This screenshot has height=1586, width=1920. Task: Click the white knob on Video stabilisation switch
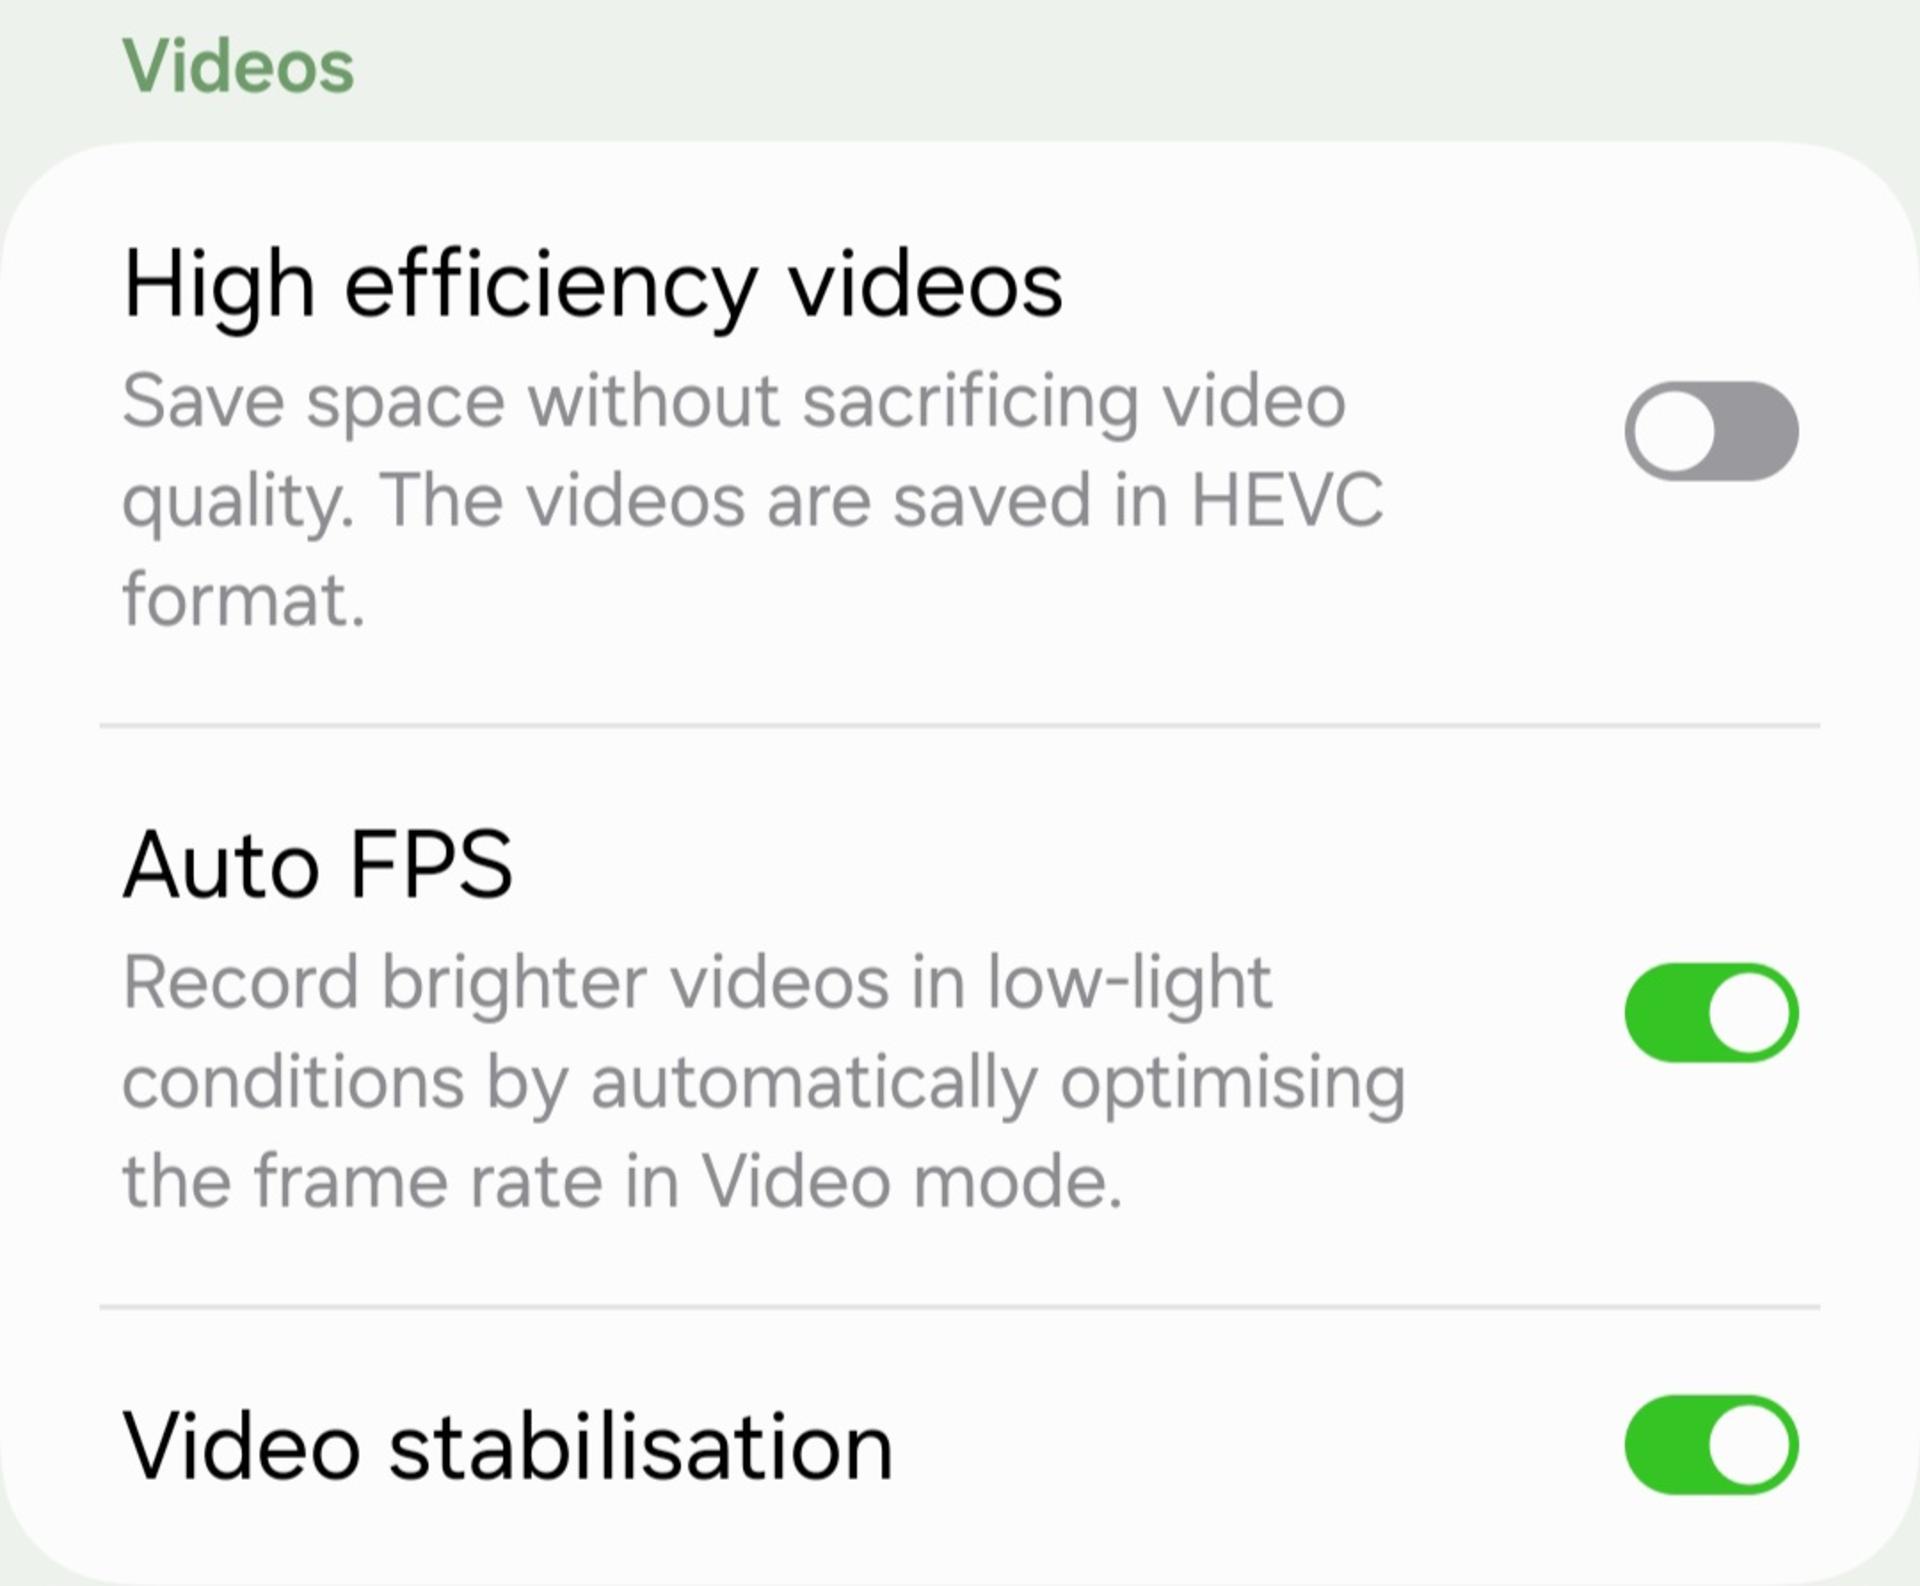(1748, 1445)
